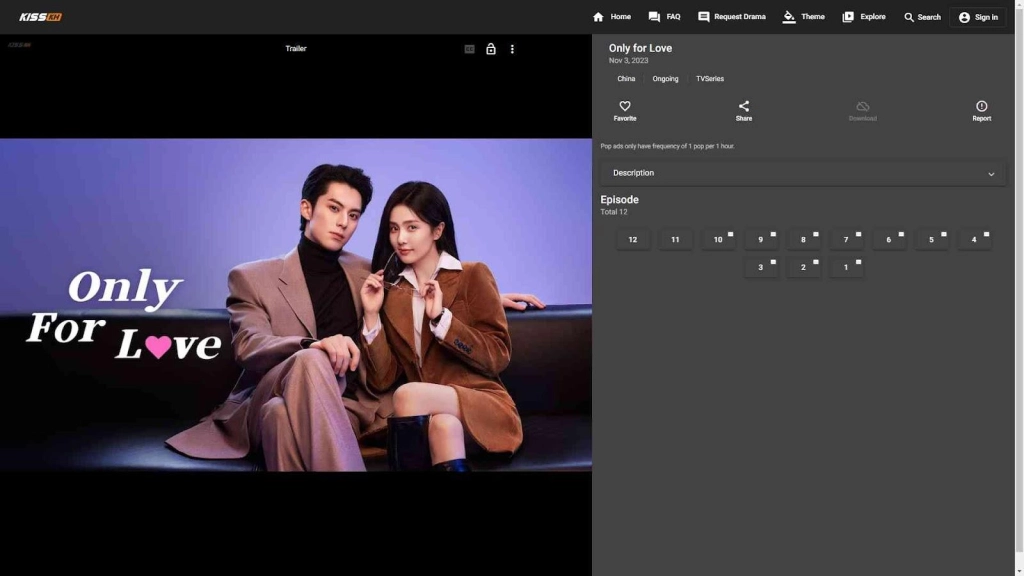Open the player's three-dot options menu
This screenshot has height=576, width=1024.
click(512, 49)
